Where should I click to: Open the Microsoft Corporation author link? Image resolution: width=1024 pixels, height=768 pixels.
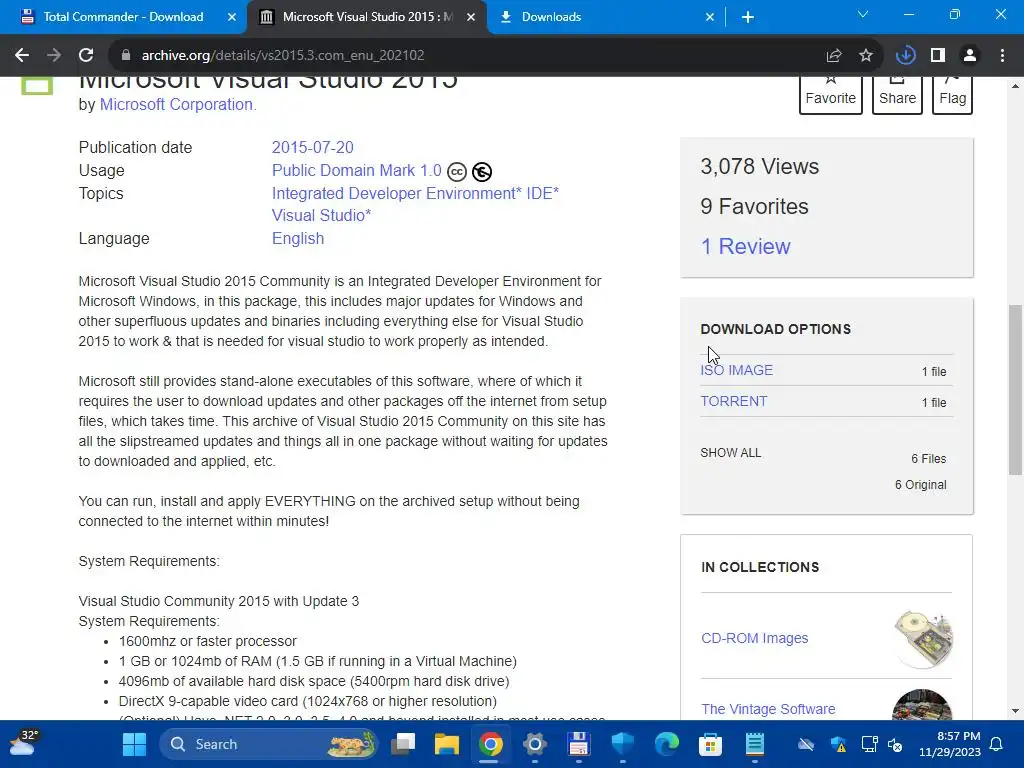click(176, 104)
